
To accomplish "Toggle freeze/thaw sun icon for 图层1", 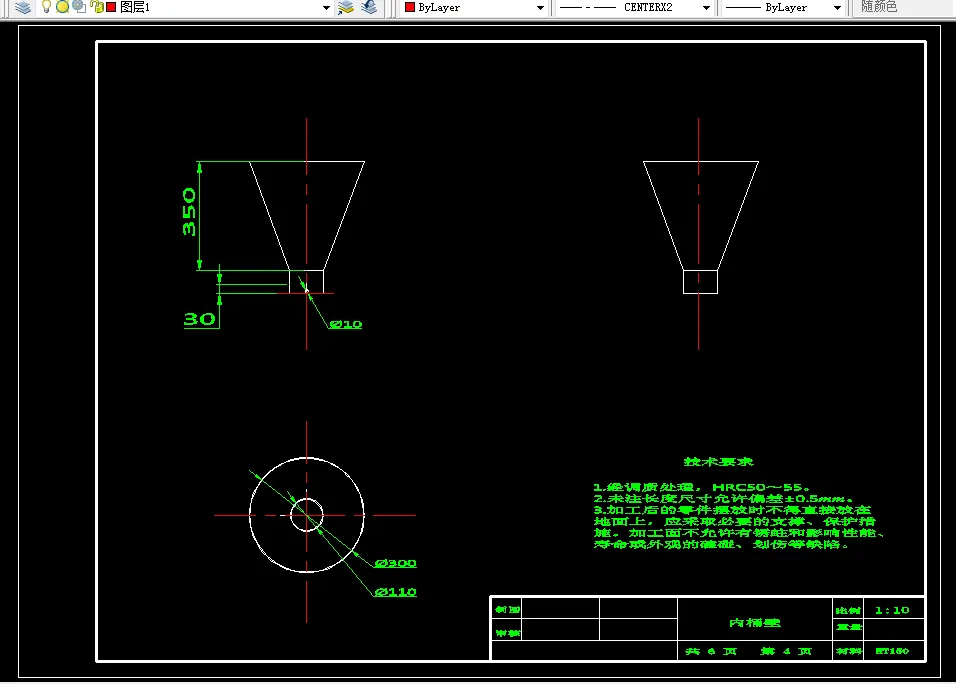I will (62, 7).
